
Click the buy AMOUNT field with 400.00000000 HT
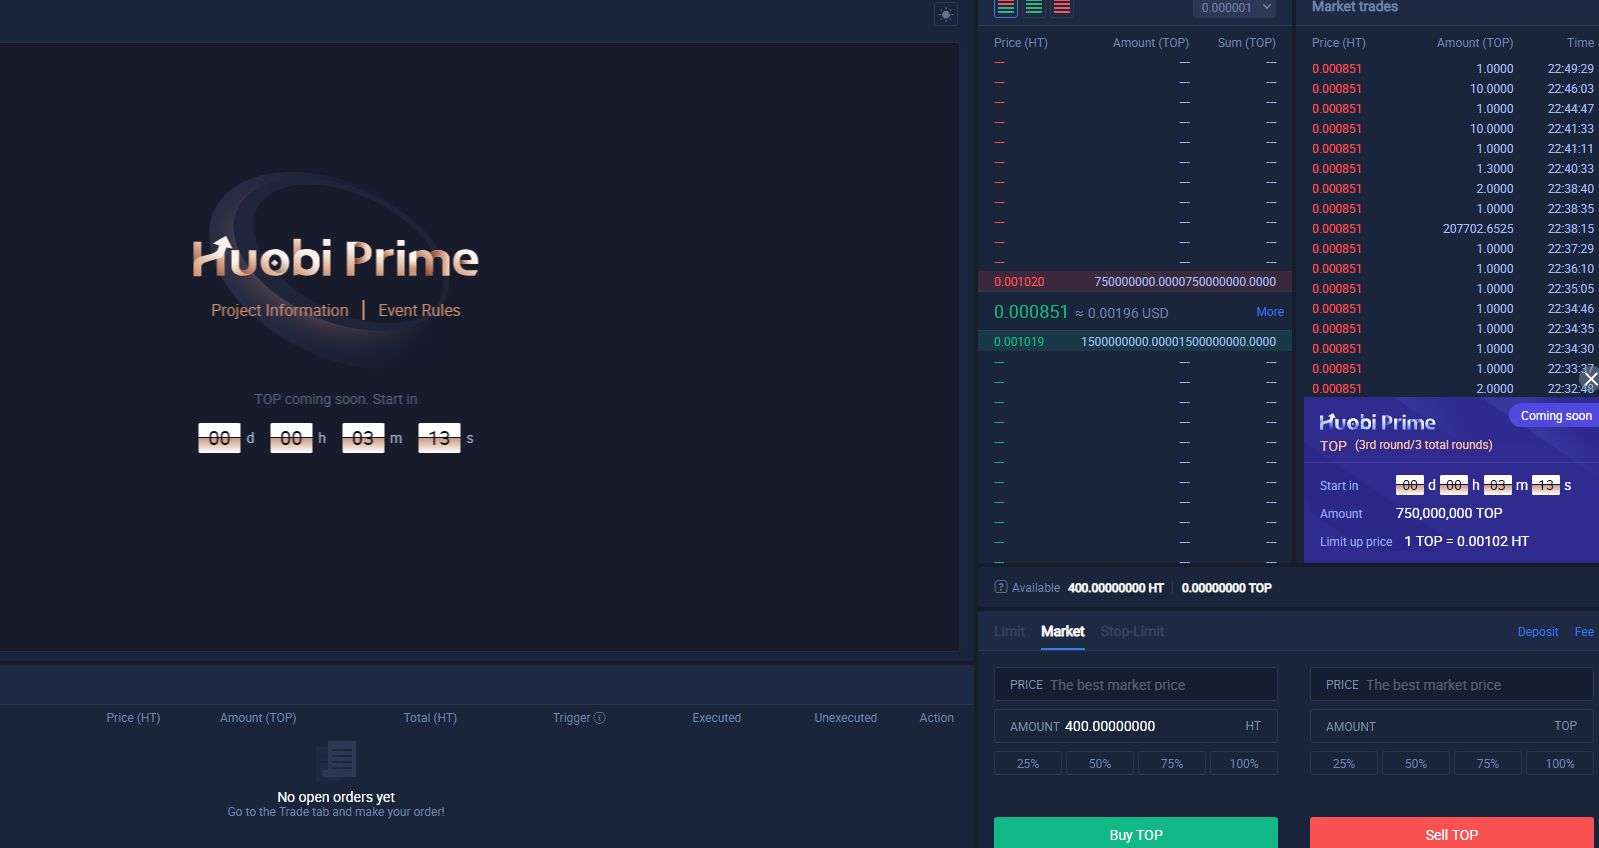point(1136,726)
